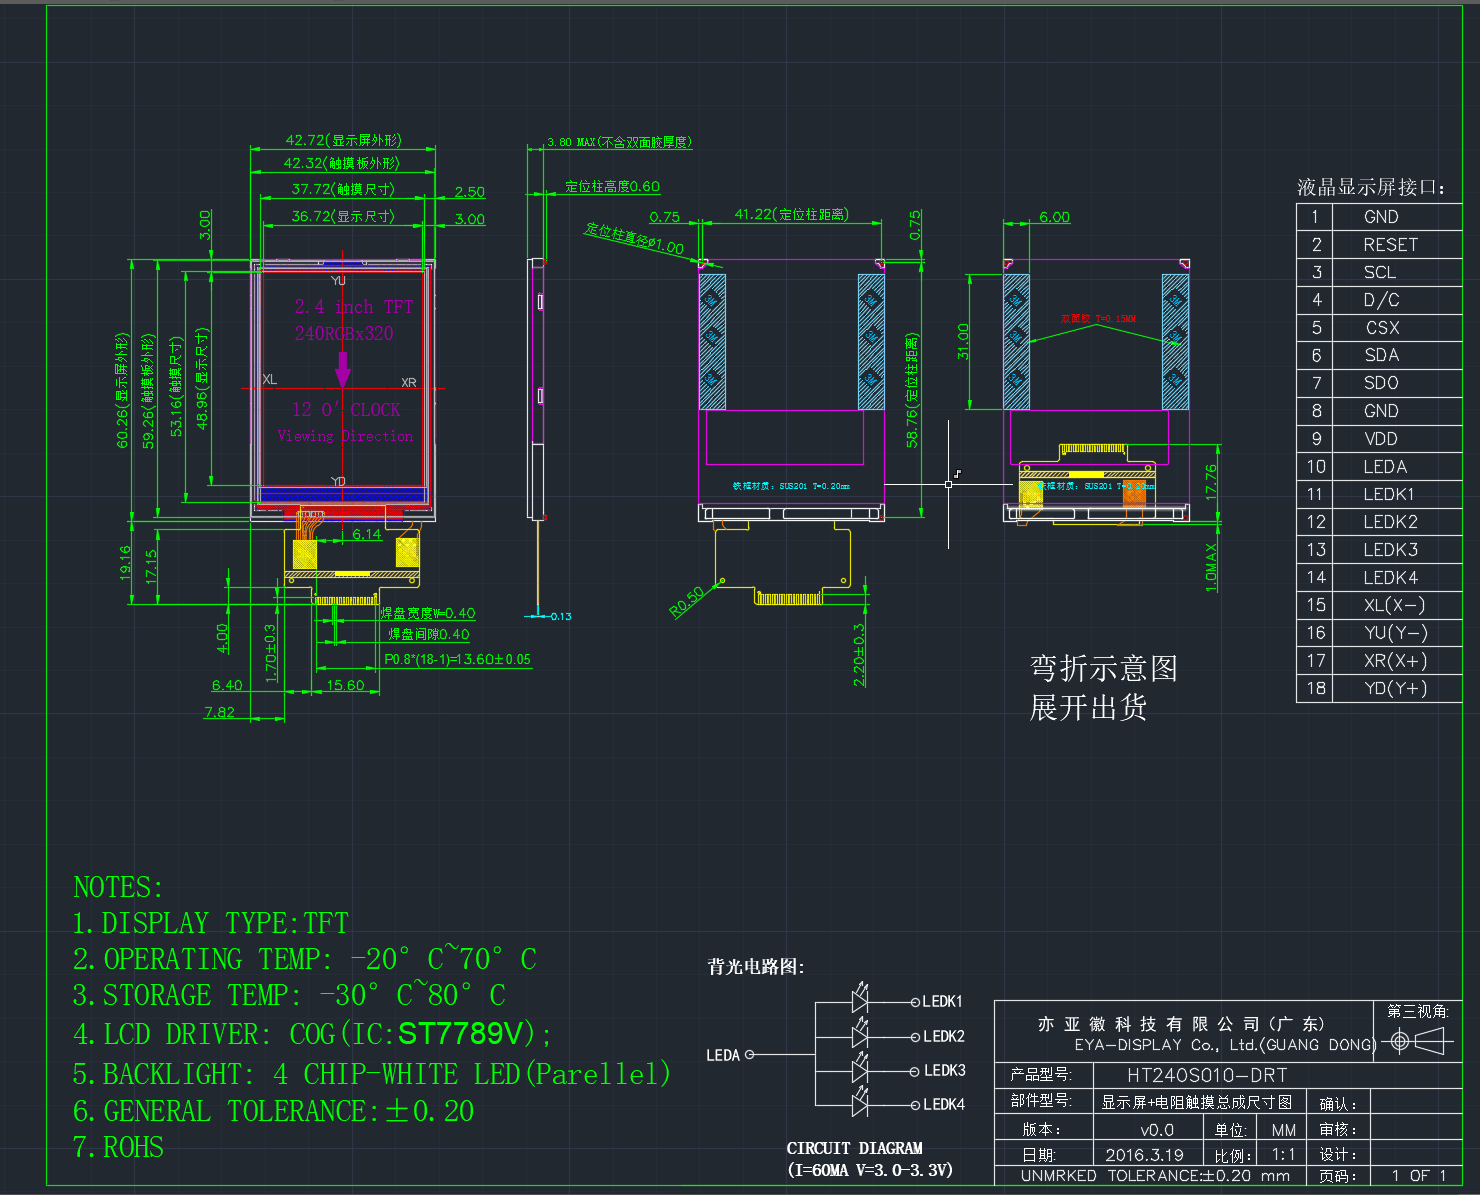Image resolution: width=1480 pixels, height=1195 pixels.
Task: Select the RESET pin label in interface table
Action: [1390, 245]
